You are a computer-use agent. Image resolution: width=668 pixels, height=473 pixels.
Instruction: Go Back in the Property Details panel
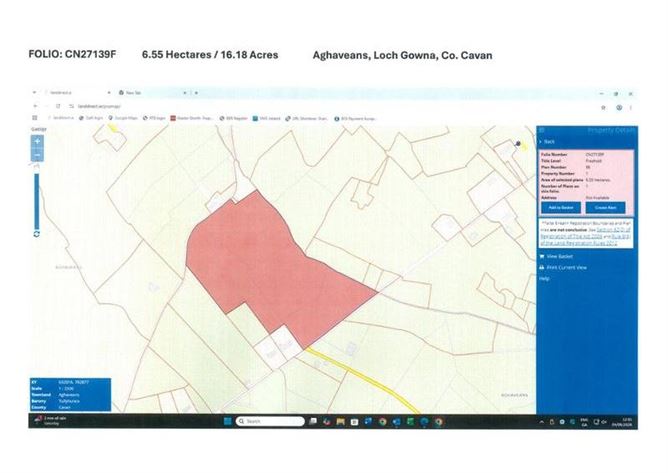click(547, 141)
